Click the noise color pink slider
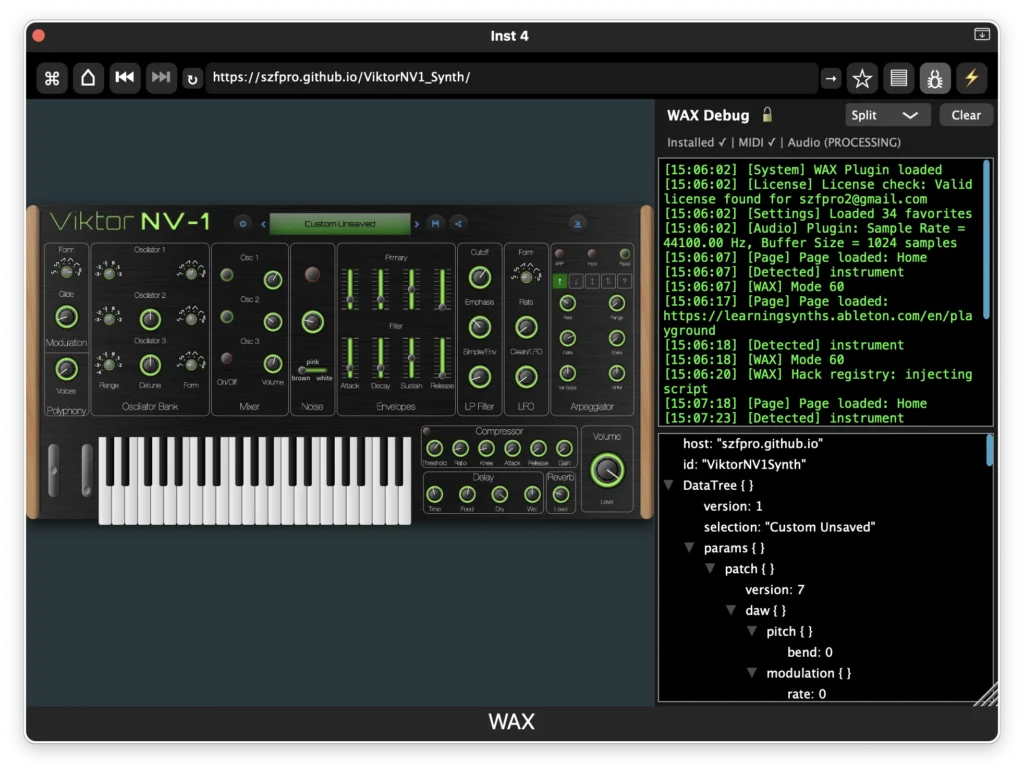This screenshot has height=772, width=1024. click(312, 370)
